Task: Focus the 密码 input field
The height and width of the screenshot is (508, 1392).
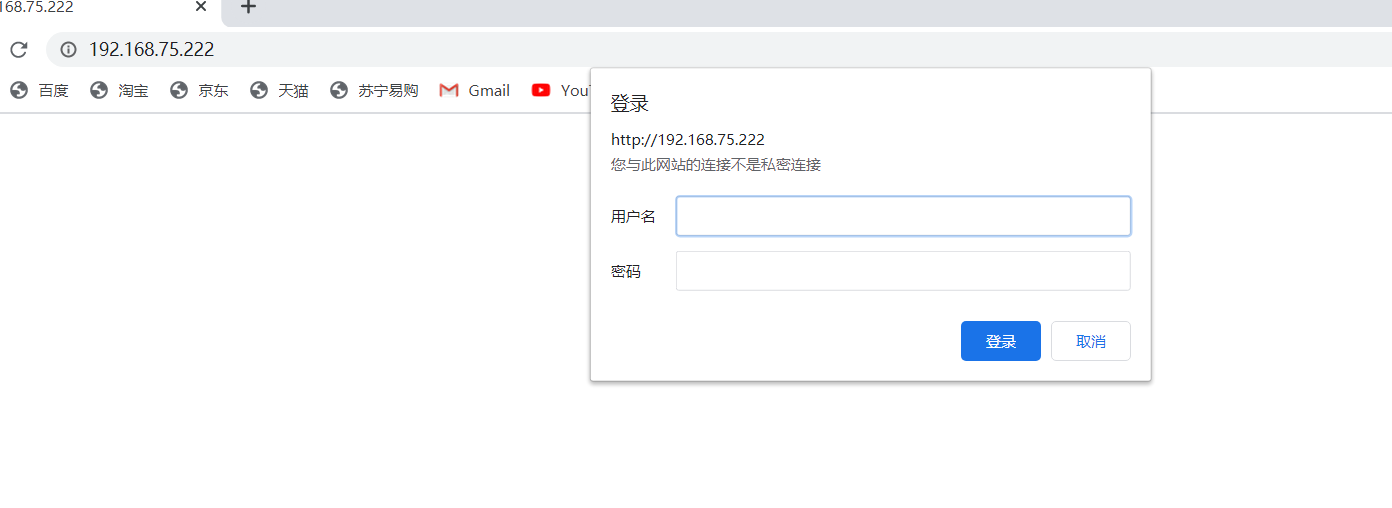Action: coord(903,271)
